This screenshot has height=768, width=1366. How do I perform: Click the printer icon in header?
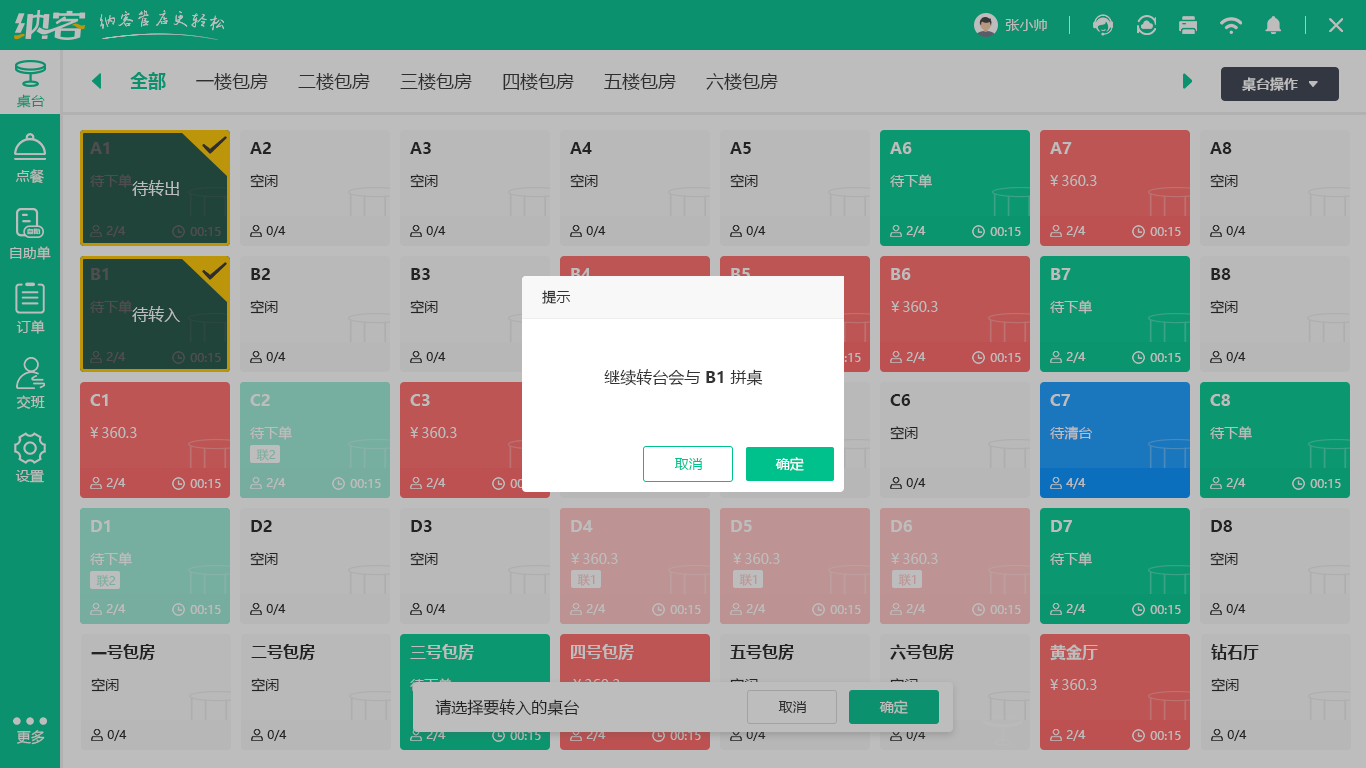1188,25
